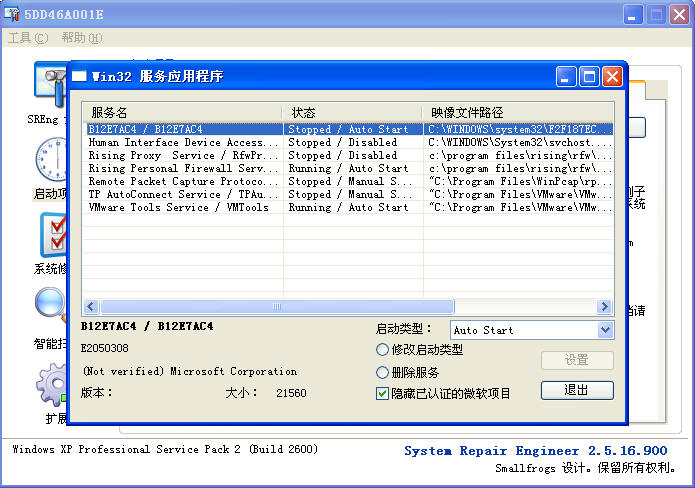Open the 启动类型 Auto Start dropdown
Image resolution: width=695 pixels, height=488 pixels.
(605, 330)
